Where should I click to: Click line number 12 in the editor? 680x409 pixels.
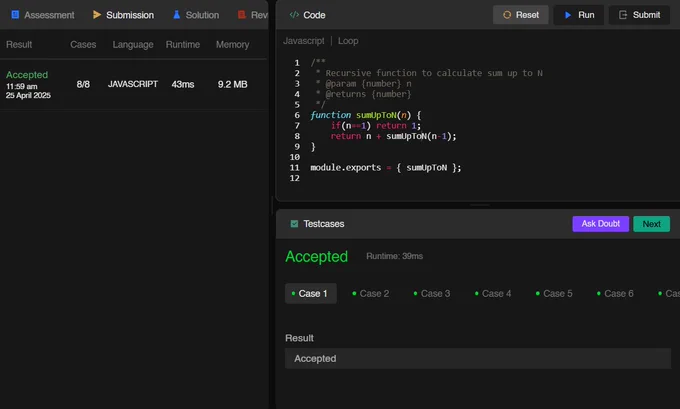pyautogui.click(x=295, y=178)
